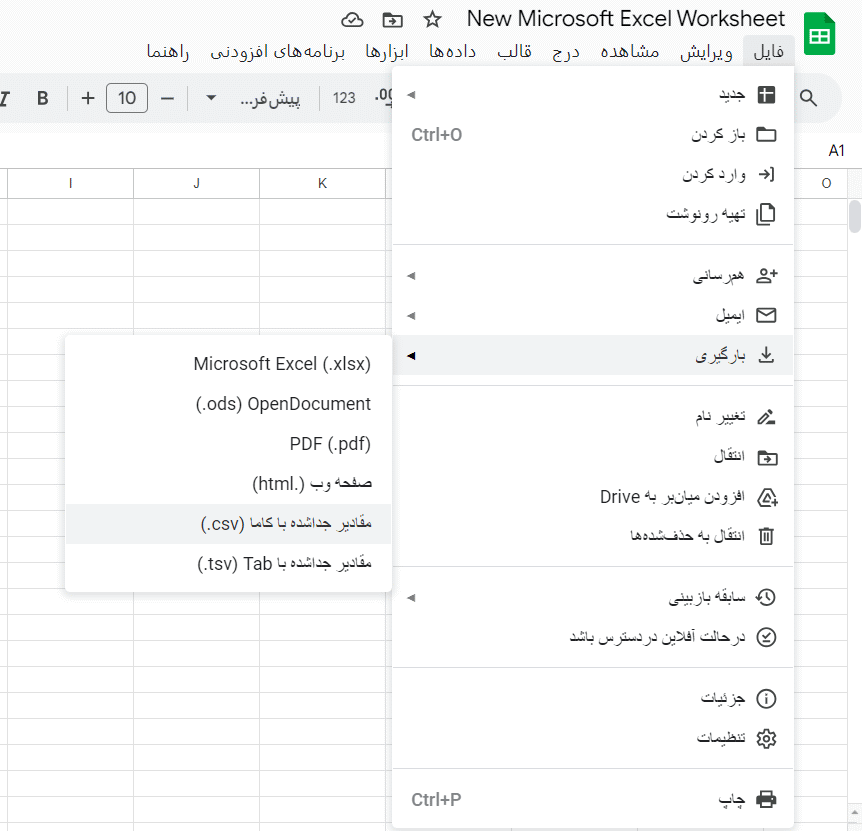
Task: Click the trash bin icon
Action: pyautogui.click(x=766, y=536)
